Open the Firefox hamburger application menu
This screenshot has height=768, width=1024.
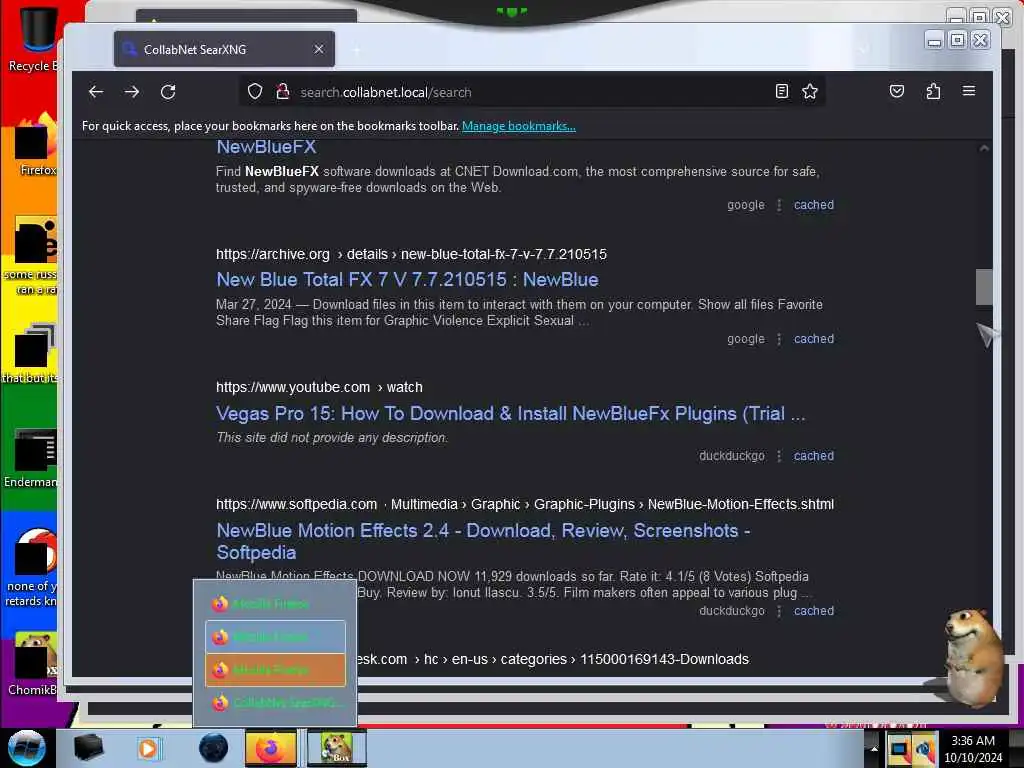[x=968, y=91]
